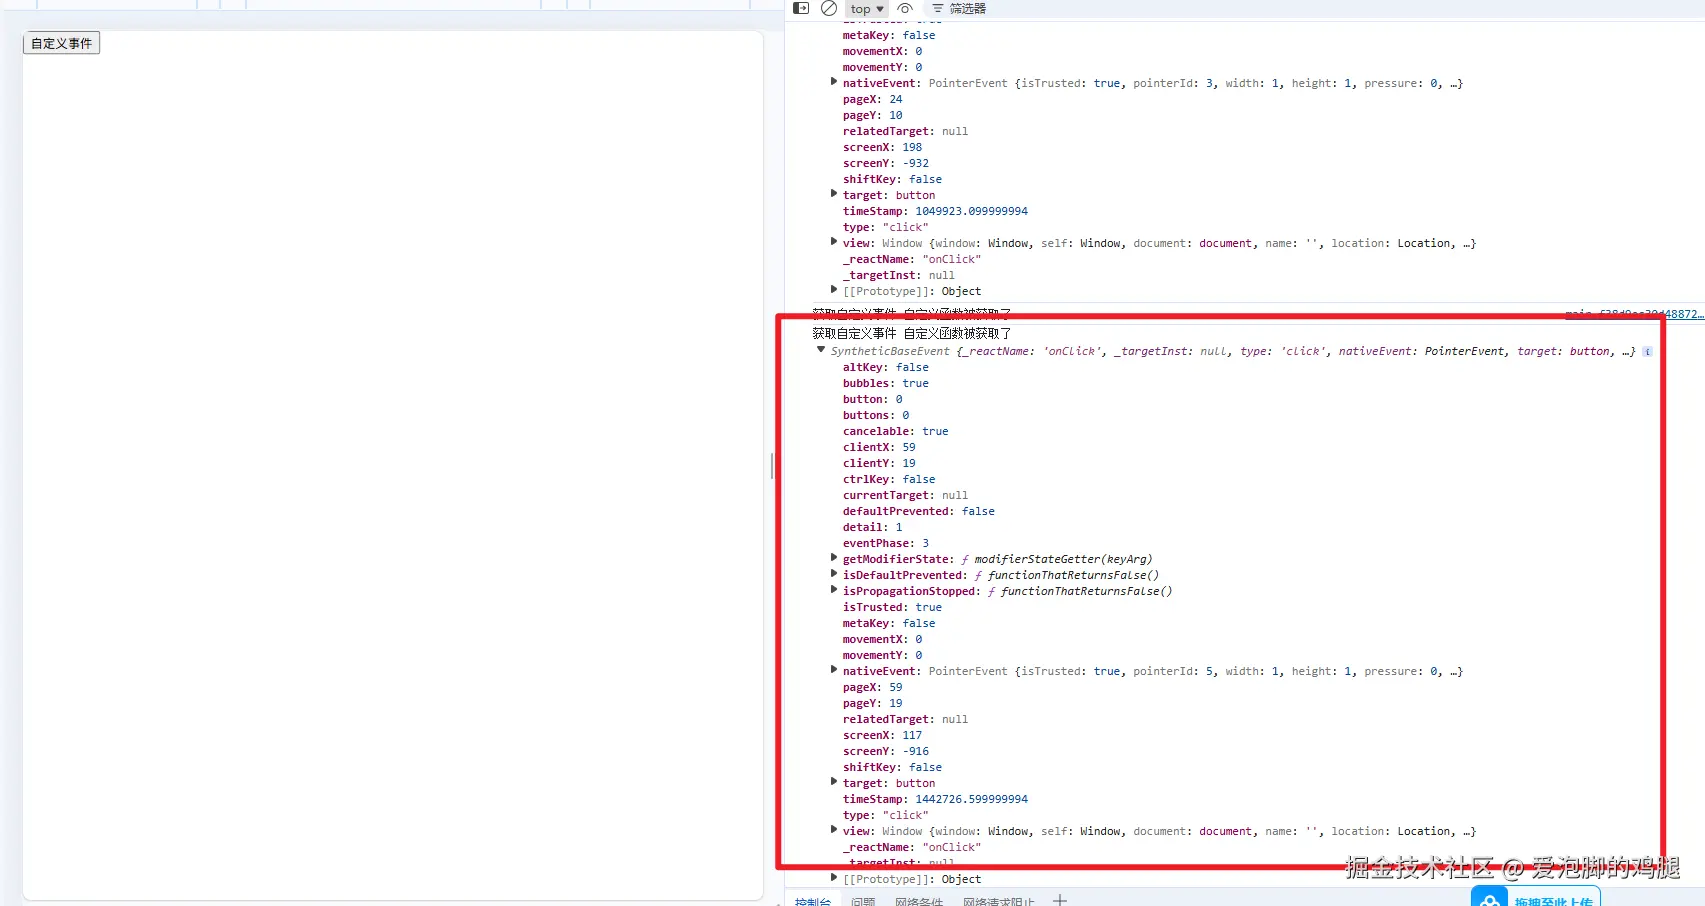Select the screenY: -916 property line
This screenshot has height=906, width=1705.
pos(886,751)
